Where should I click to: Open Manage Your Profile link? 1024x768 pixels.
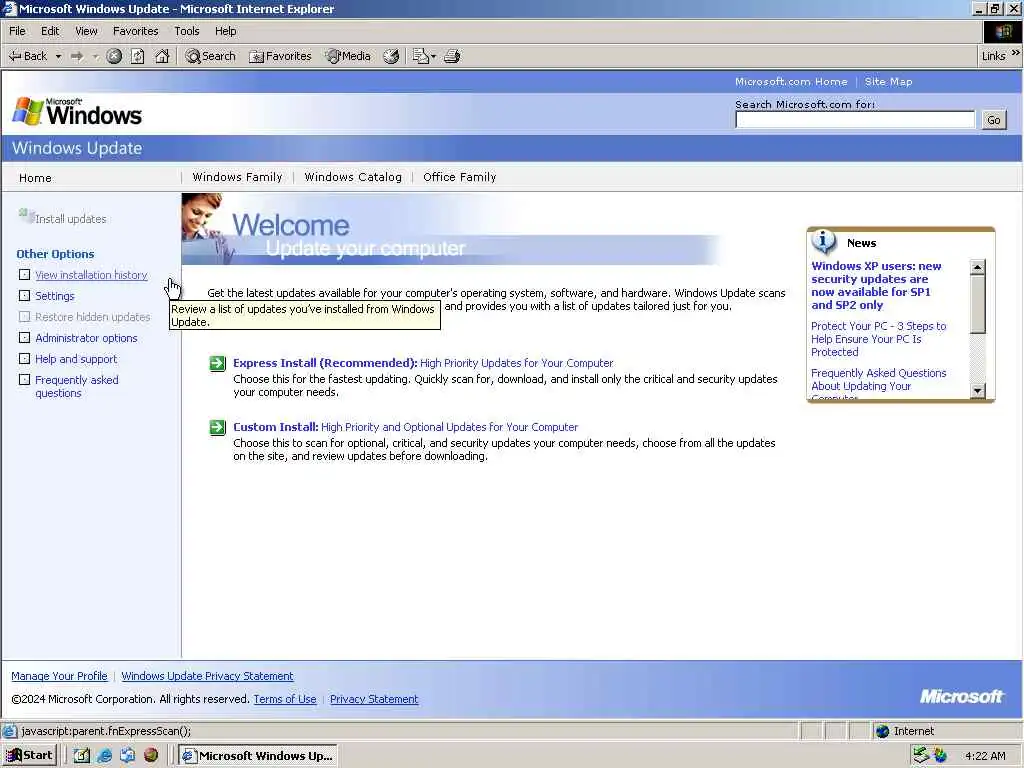[59, 676]
